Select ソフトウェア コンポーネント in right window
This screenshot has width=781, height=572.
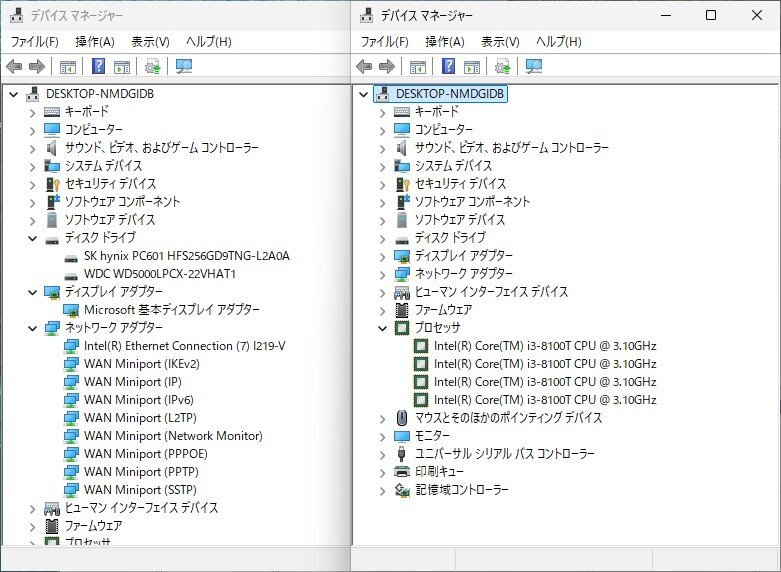point(472,201)
